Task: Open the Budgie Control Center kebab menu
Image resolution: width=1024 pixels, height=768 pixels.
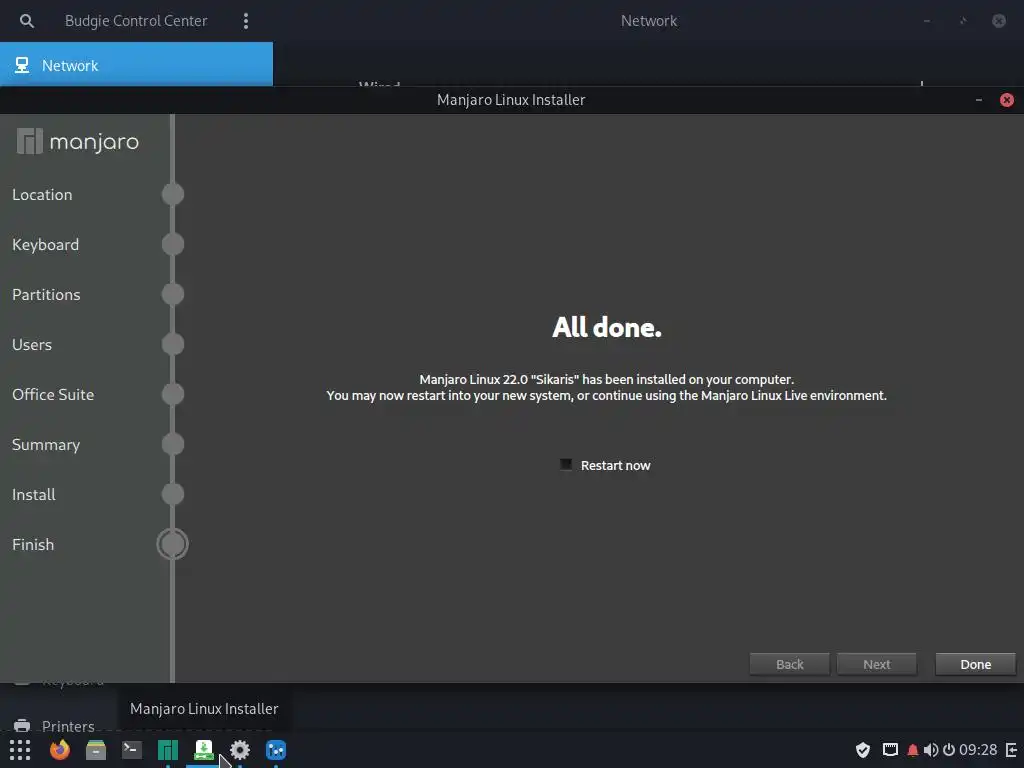Action: click(x=246, y=21)
